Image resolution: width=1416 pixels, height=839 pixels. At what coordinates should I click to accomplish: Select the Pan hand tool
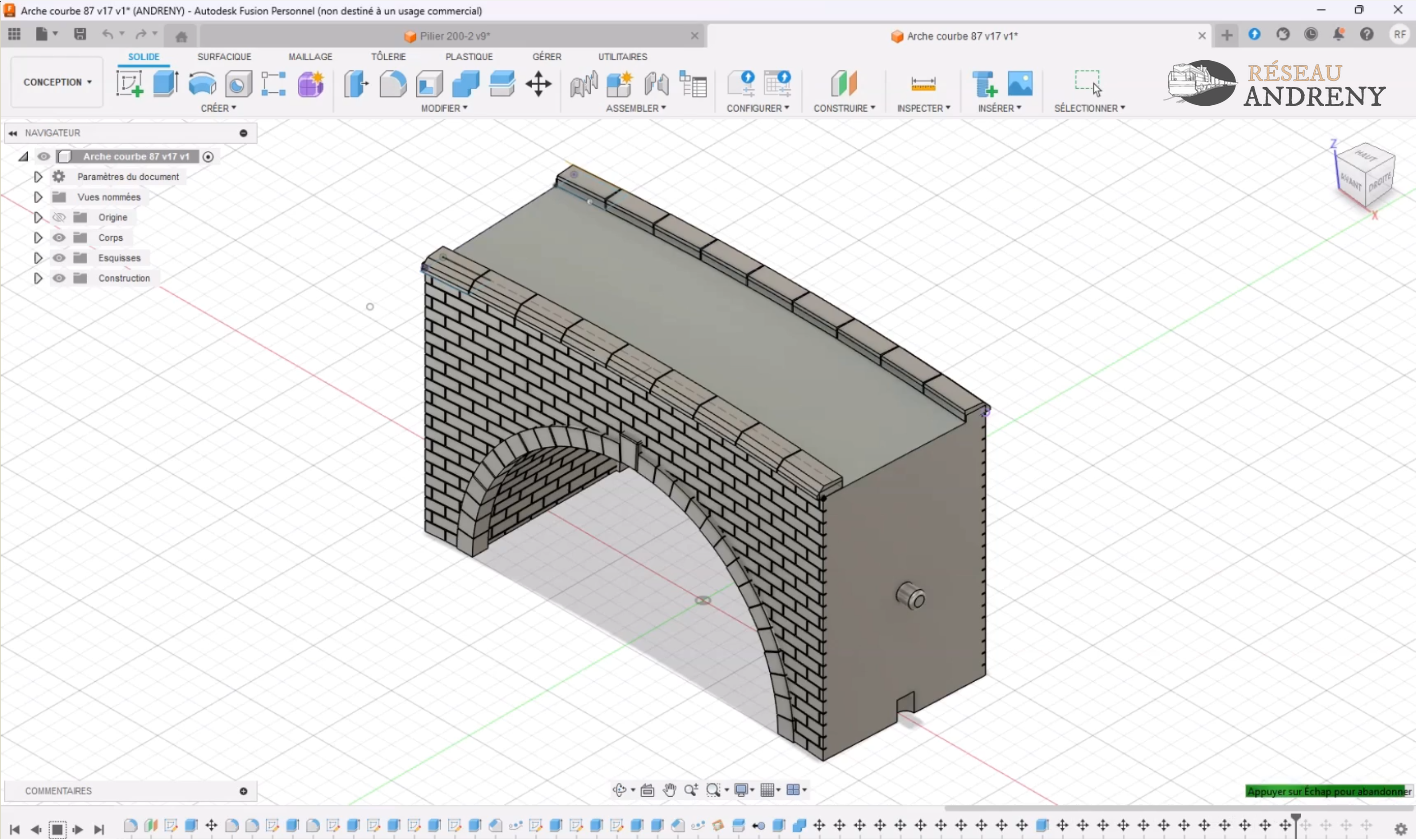(x=669, y=790)
